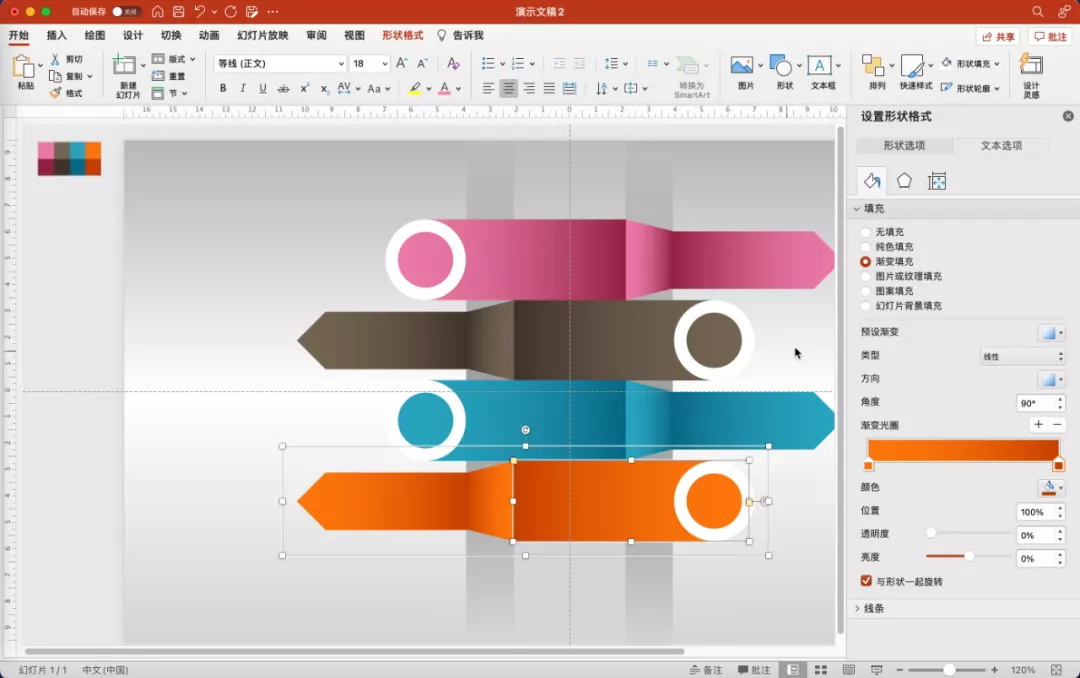Open the Slide Show ribbon tab

tap(262, 35)
